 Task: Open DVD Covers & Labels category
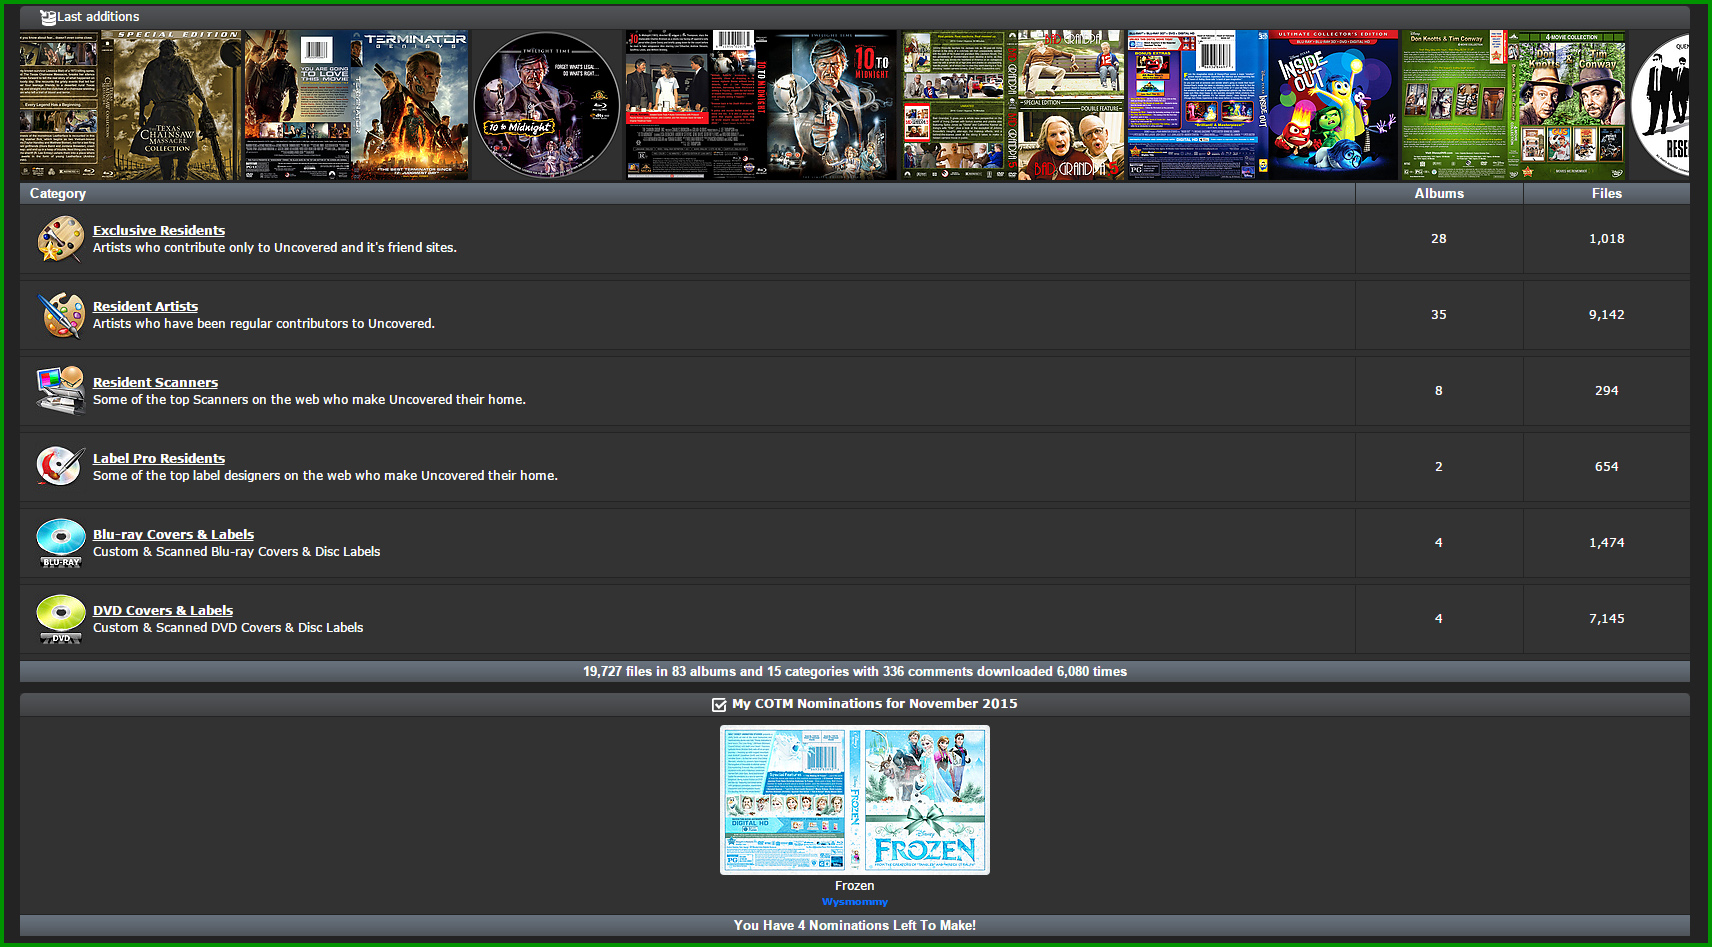163,610
